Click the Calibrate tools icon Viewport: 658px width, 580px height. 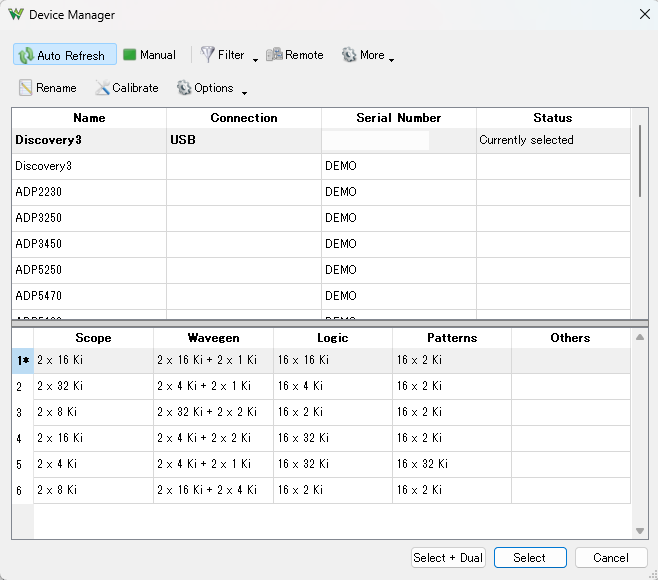point(102,88)
